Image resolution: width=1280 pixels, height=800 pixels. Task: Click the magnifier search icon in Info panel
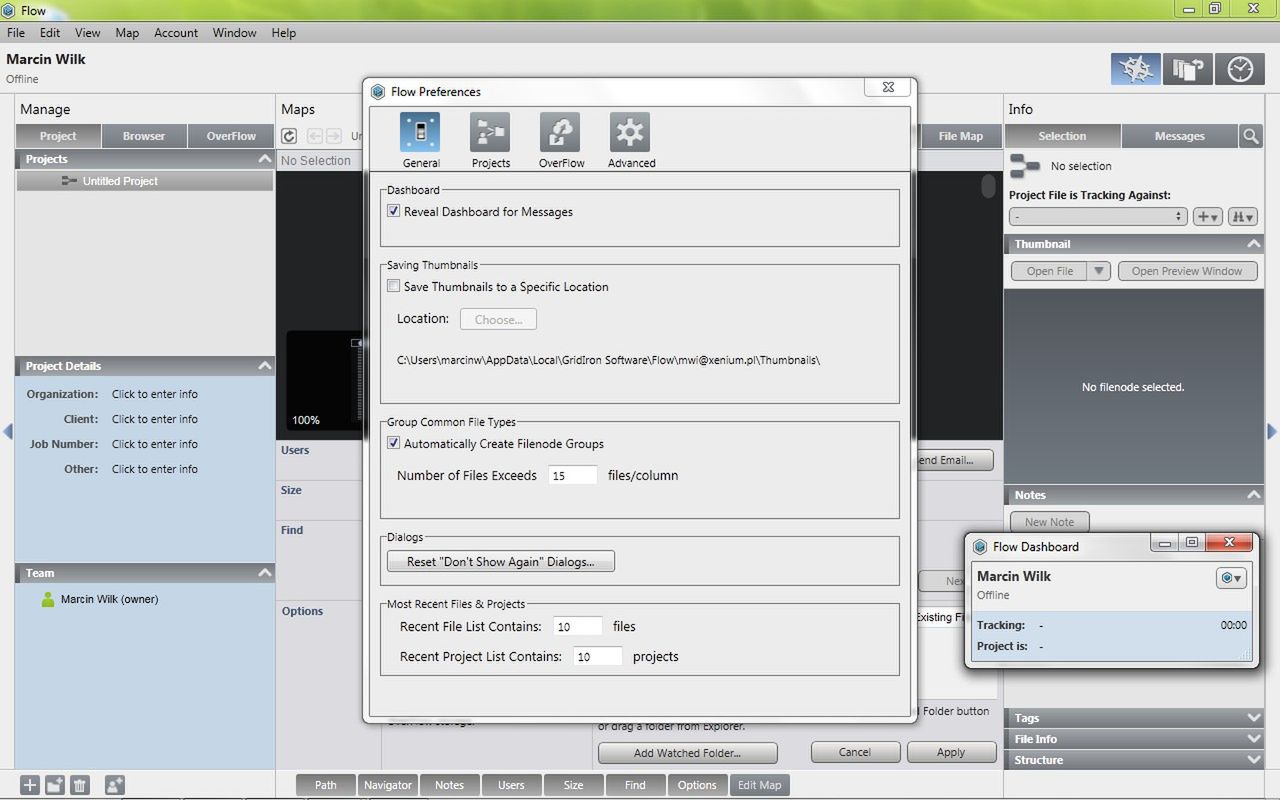[x=1251, y=136]
